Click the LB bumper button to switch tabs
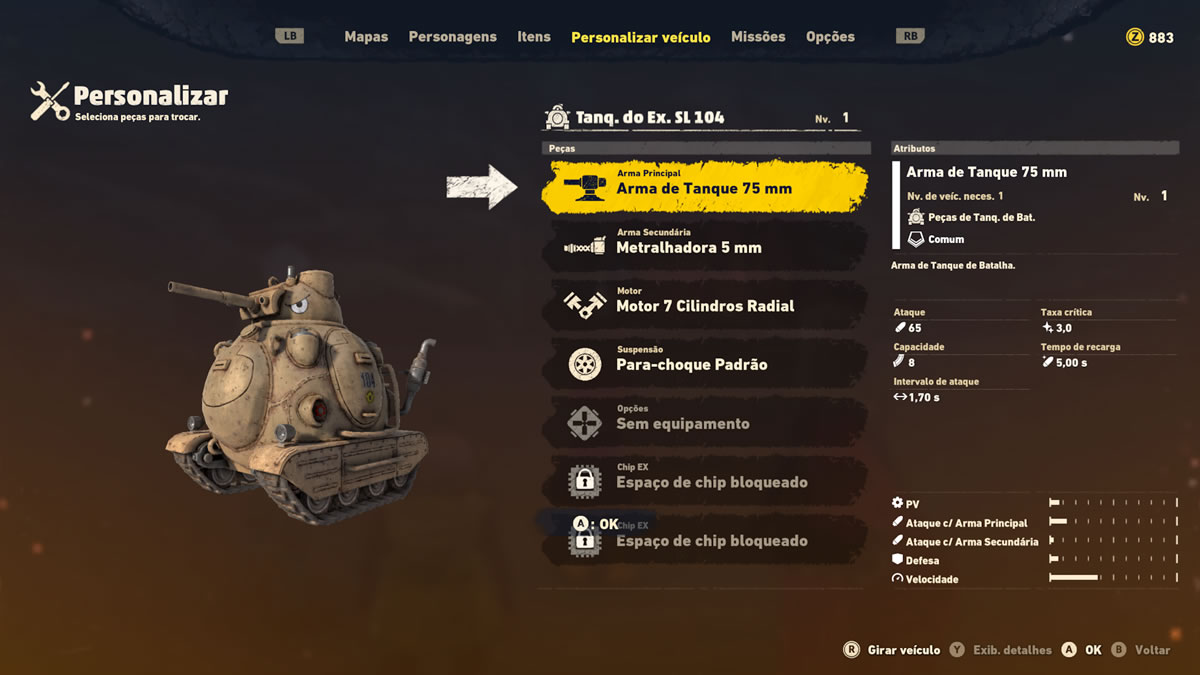This screenshot has height=675, width=1200. [290, 36]
